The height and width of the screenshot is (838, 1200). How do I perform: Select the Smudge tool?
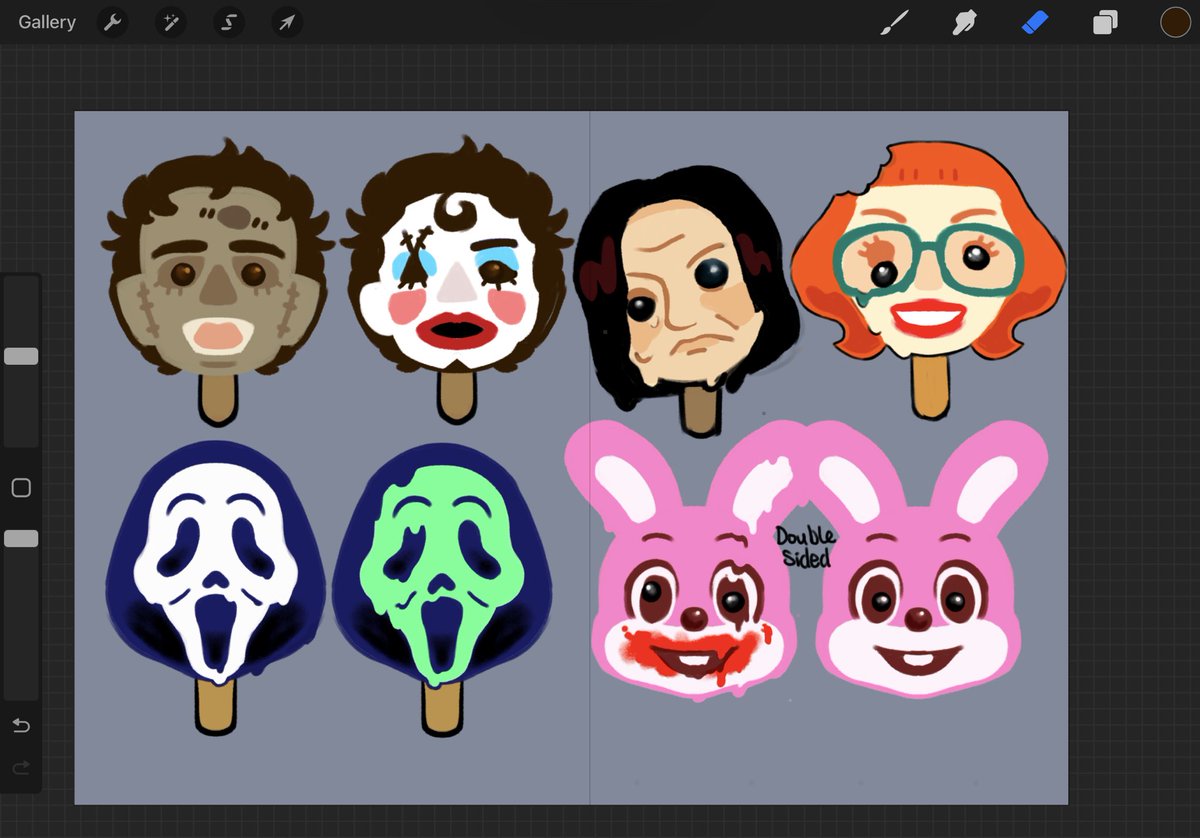964,22
